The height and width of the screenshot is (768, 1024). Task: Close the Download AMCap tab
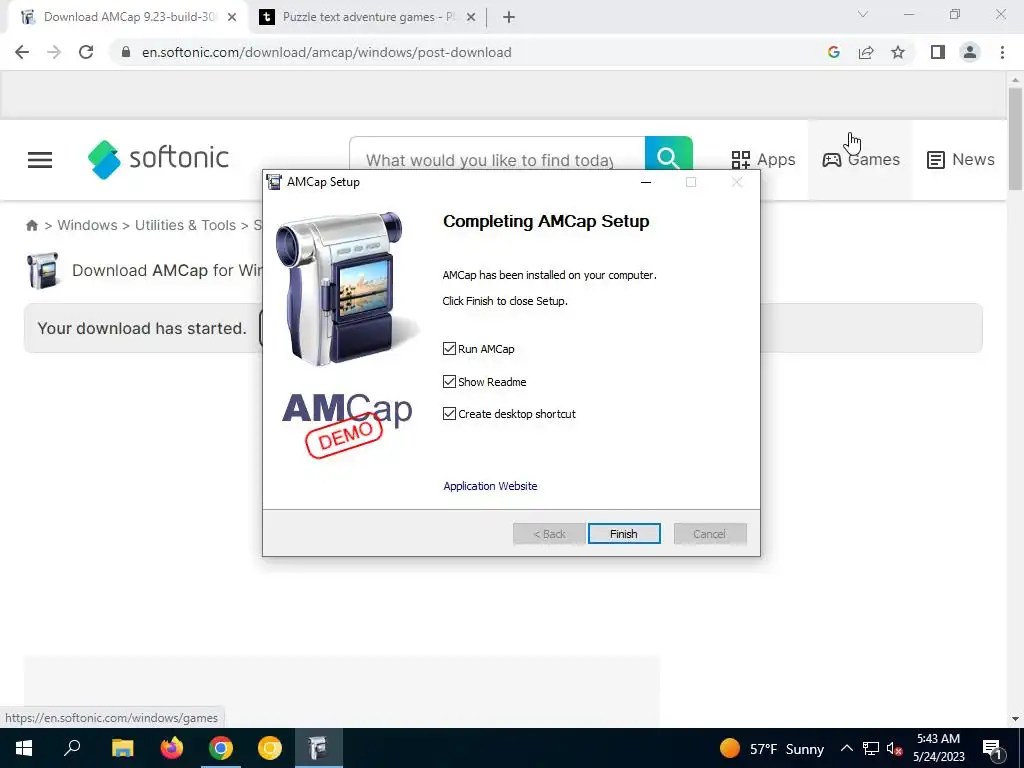click(x=232, y=18)
